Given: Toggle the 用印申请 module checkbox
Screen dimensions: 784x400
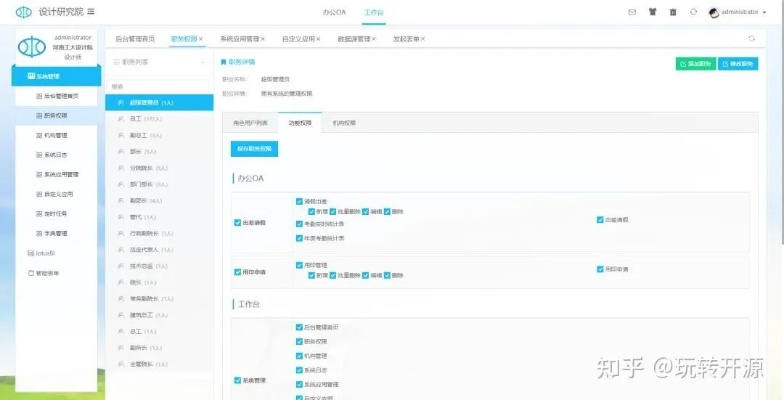Looking at the screenshot, I should (x=237, y=270).
